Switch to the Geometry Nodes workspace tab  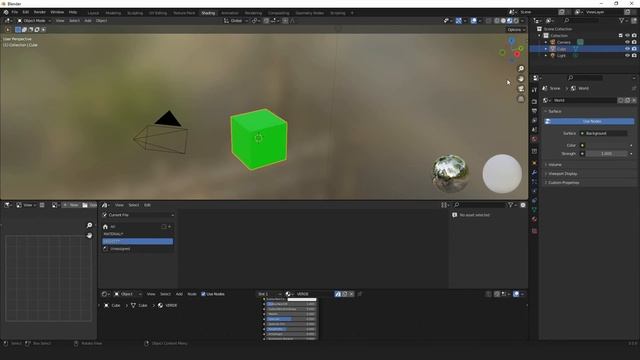(309, 13)
